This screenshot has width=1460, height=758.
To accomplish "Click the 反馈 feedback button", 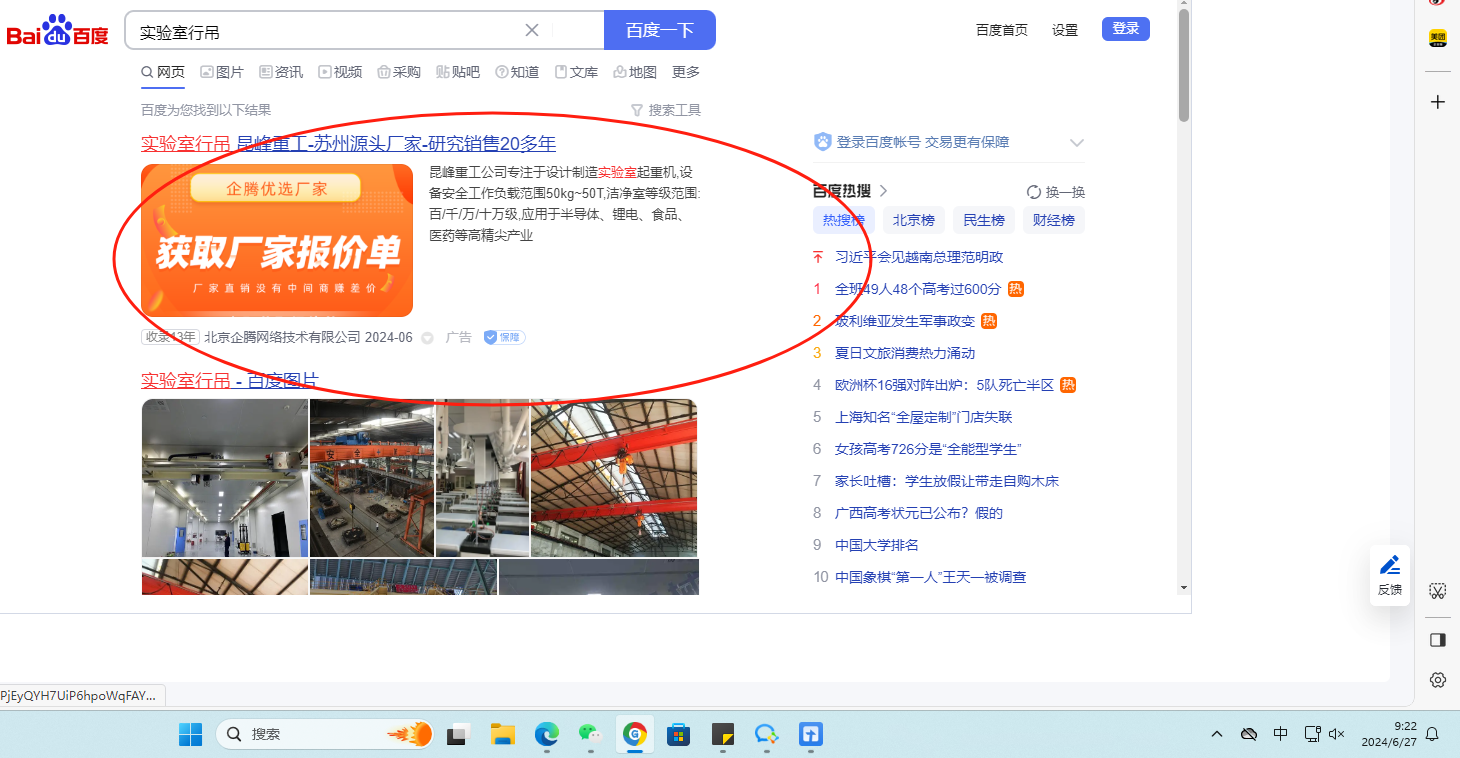I will [1390, 575].
